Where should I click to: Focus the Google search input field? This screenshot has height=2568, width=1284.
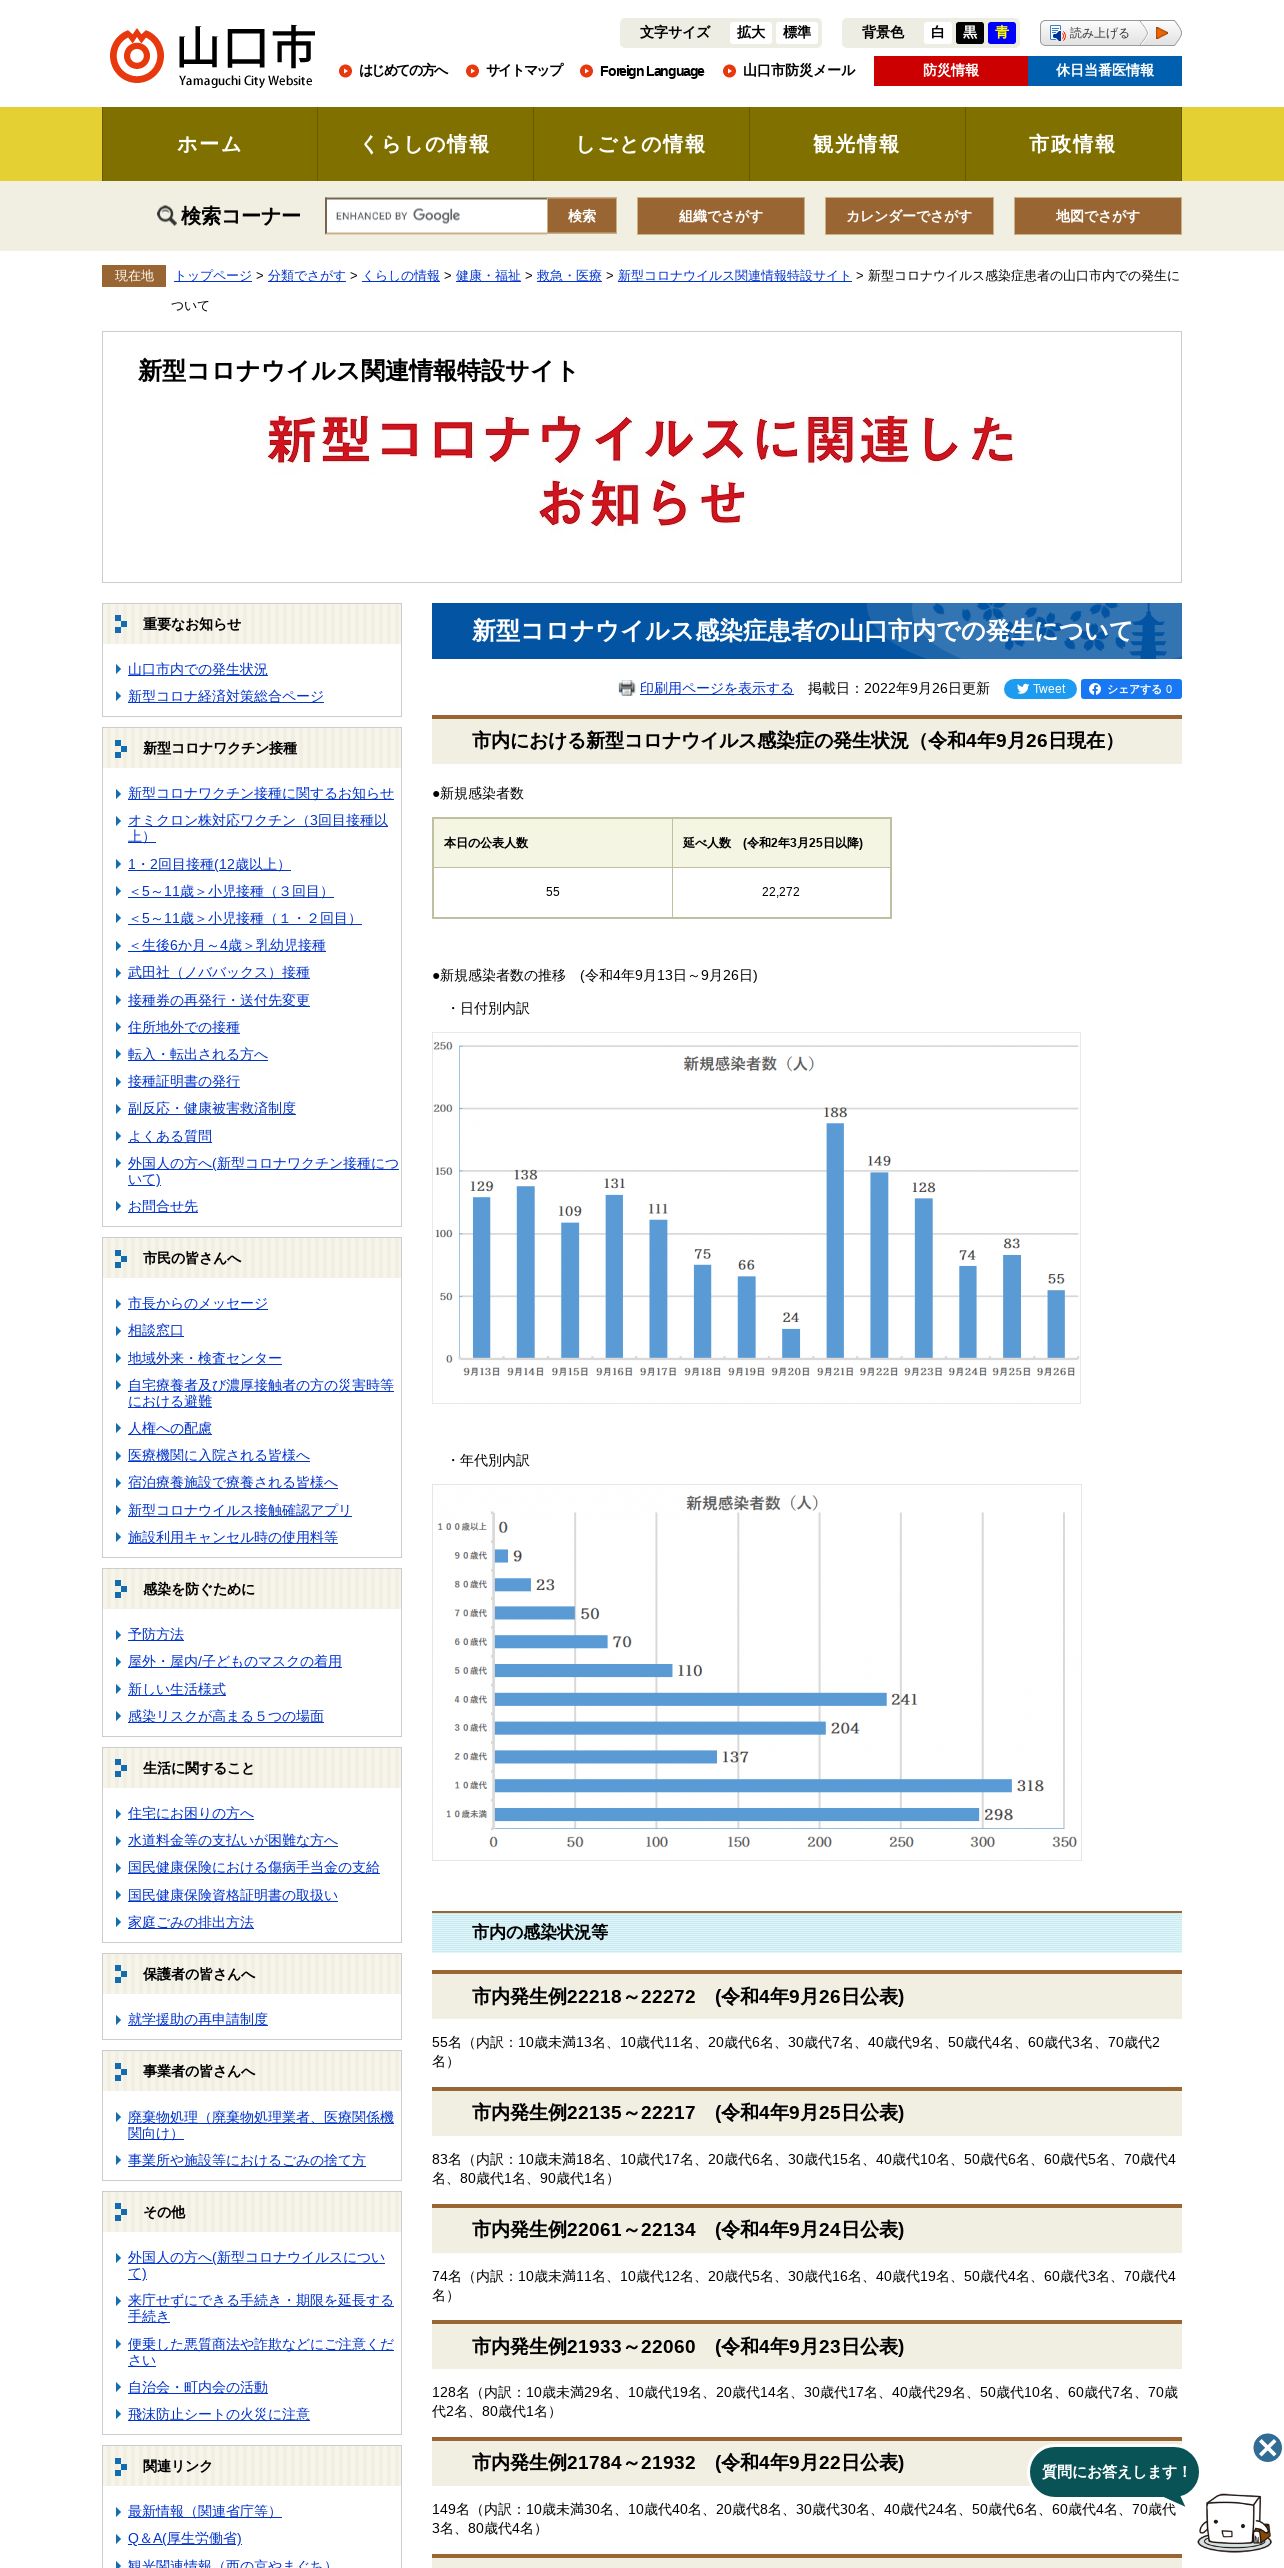[x=437, y=216]
